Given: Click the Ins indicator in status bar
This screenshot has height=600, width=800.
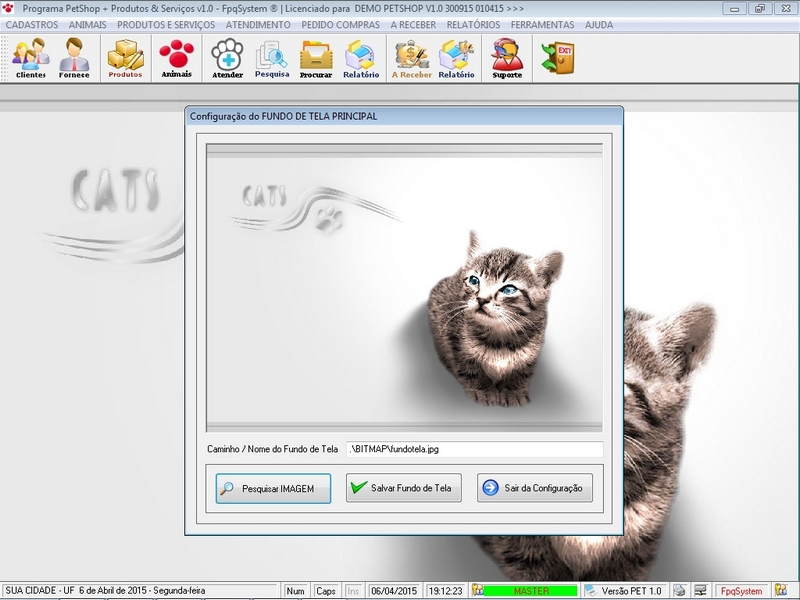Looking at the screenshot, I should (x=353, y=591).
